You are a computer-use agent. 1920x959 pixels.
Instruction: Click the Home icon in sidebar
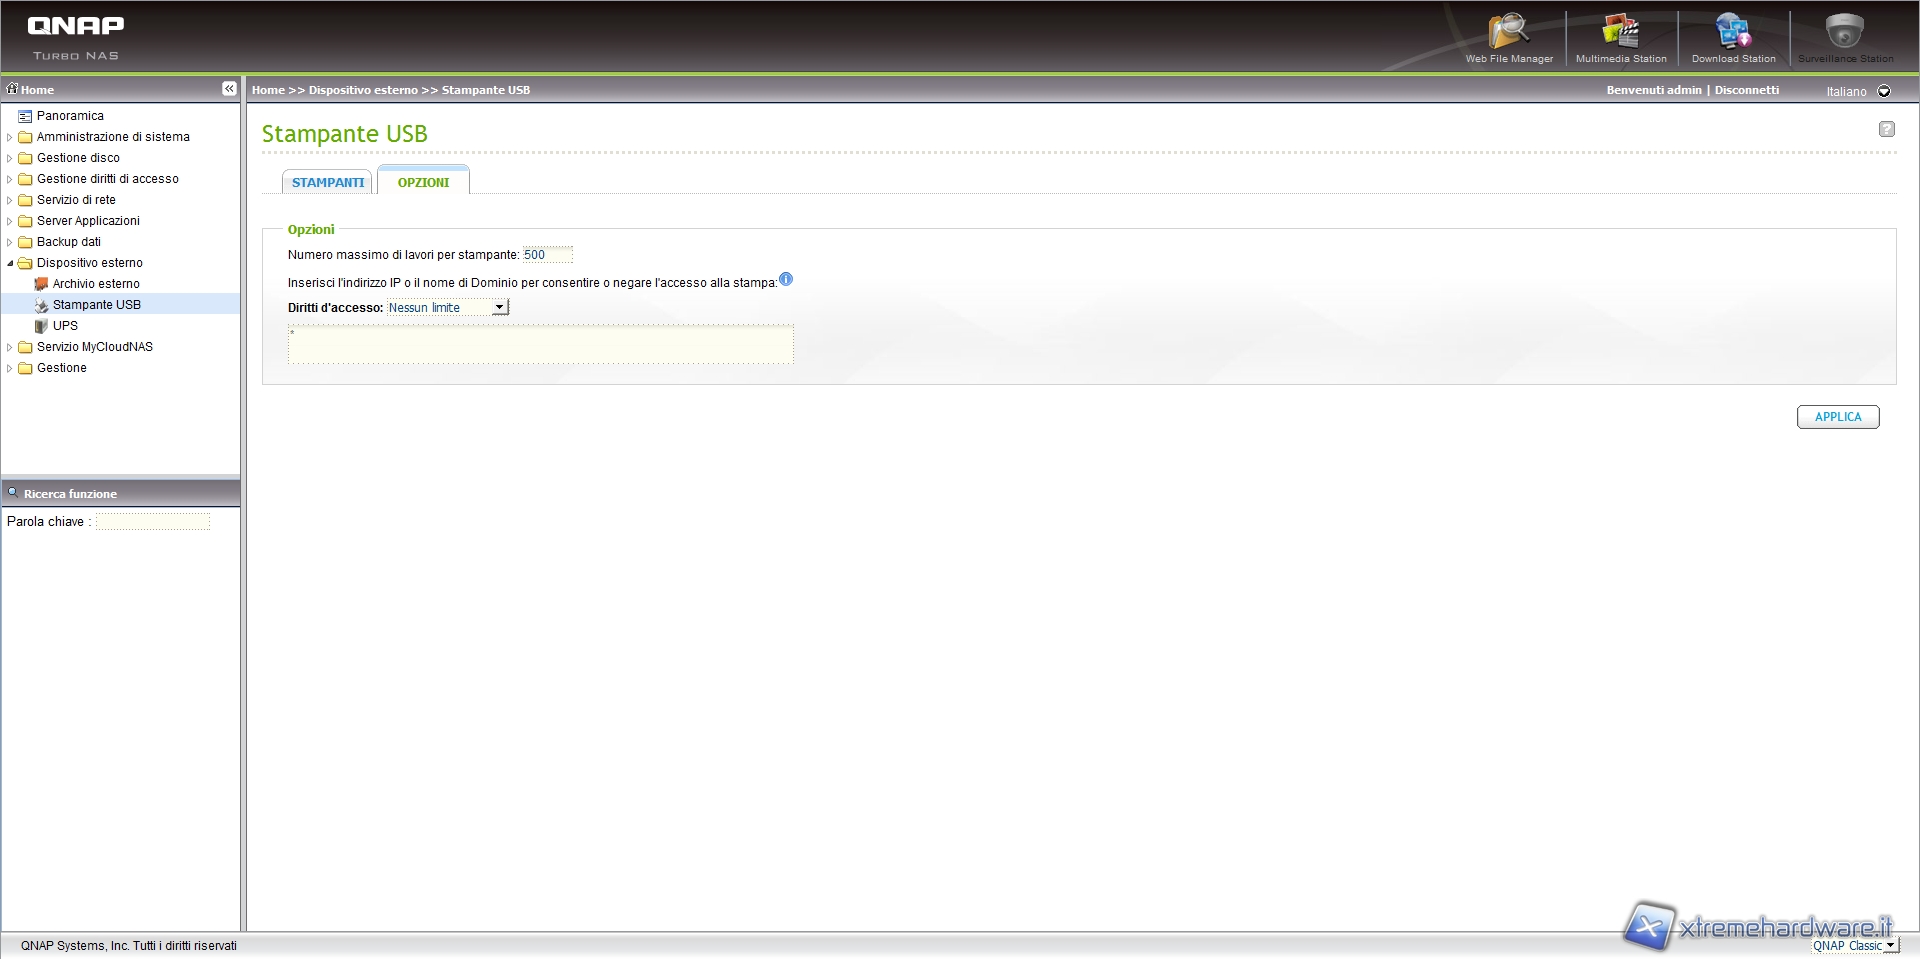13,89
